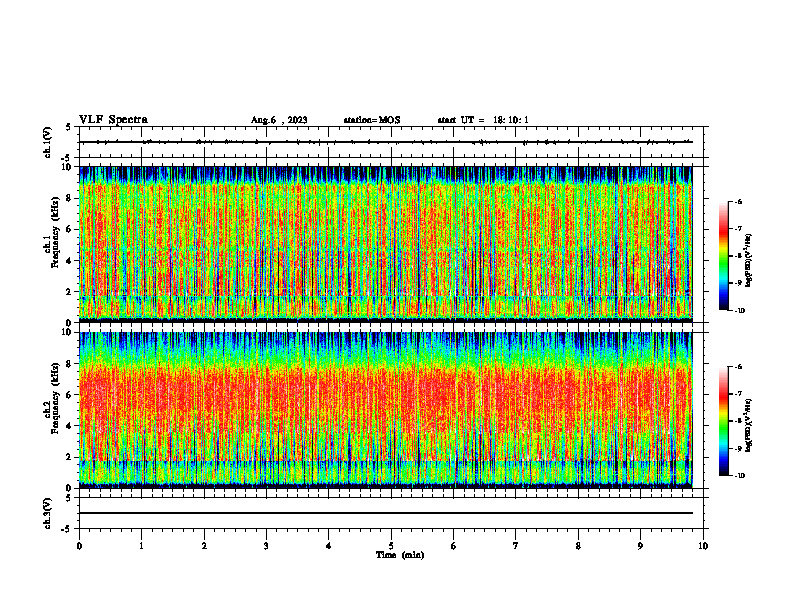792x612 pixels.
Task: Click the "8" tick on the time axis
Action: tap(578, 546)
